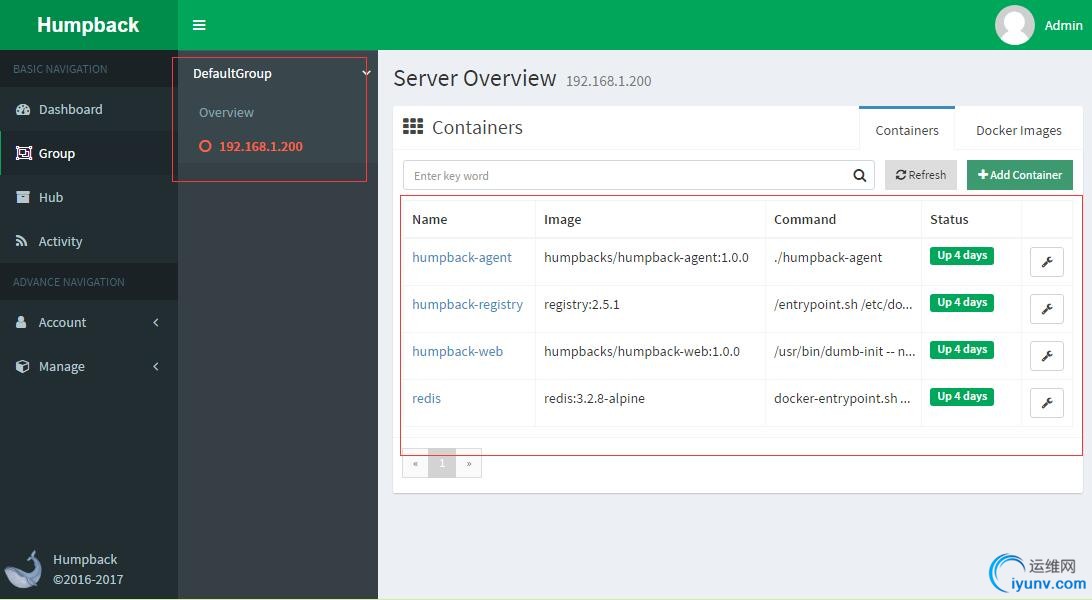Toggle the hamburger sidebar menu icon
1092x600 pixels.
pos(199,25)
